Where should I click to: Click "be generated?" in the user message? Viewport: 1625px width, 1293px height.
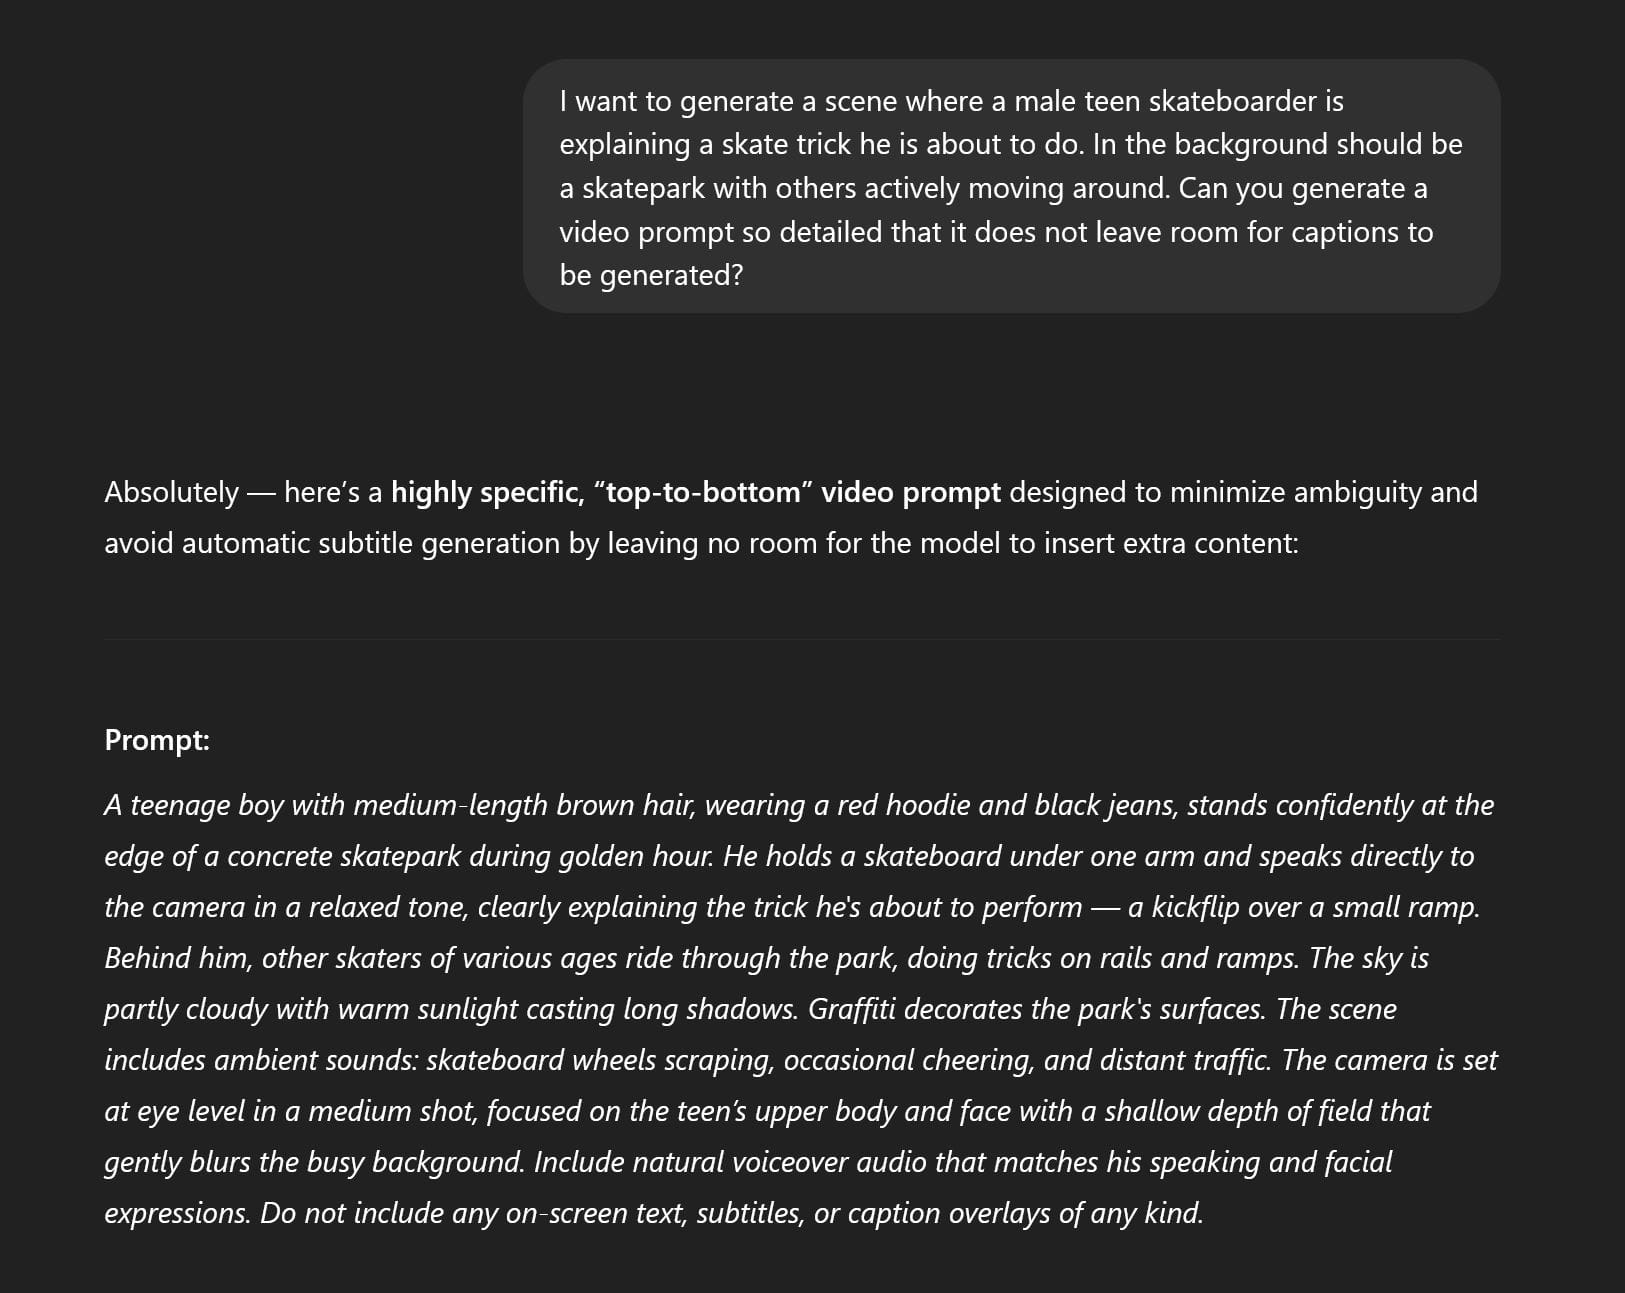651,275
